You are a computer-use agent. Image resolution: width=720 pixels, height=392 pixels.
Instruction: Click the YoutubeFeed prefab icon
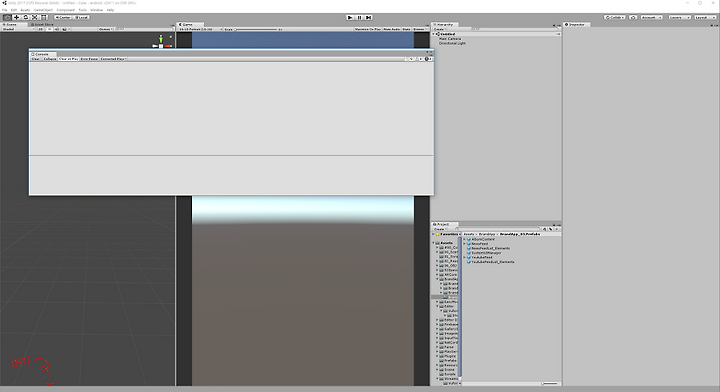tap(469, 258)
